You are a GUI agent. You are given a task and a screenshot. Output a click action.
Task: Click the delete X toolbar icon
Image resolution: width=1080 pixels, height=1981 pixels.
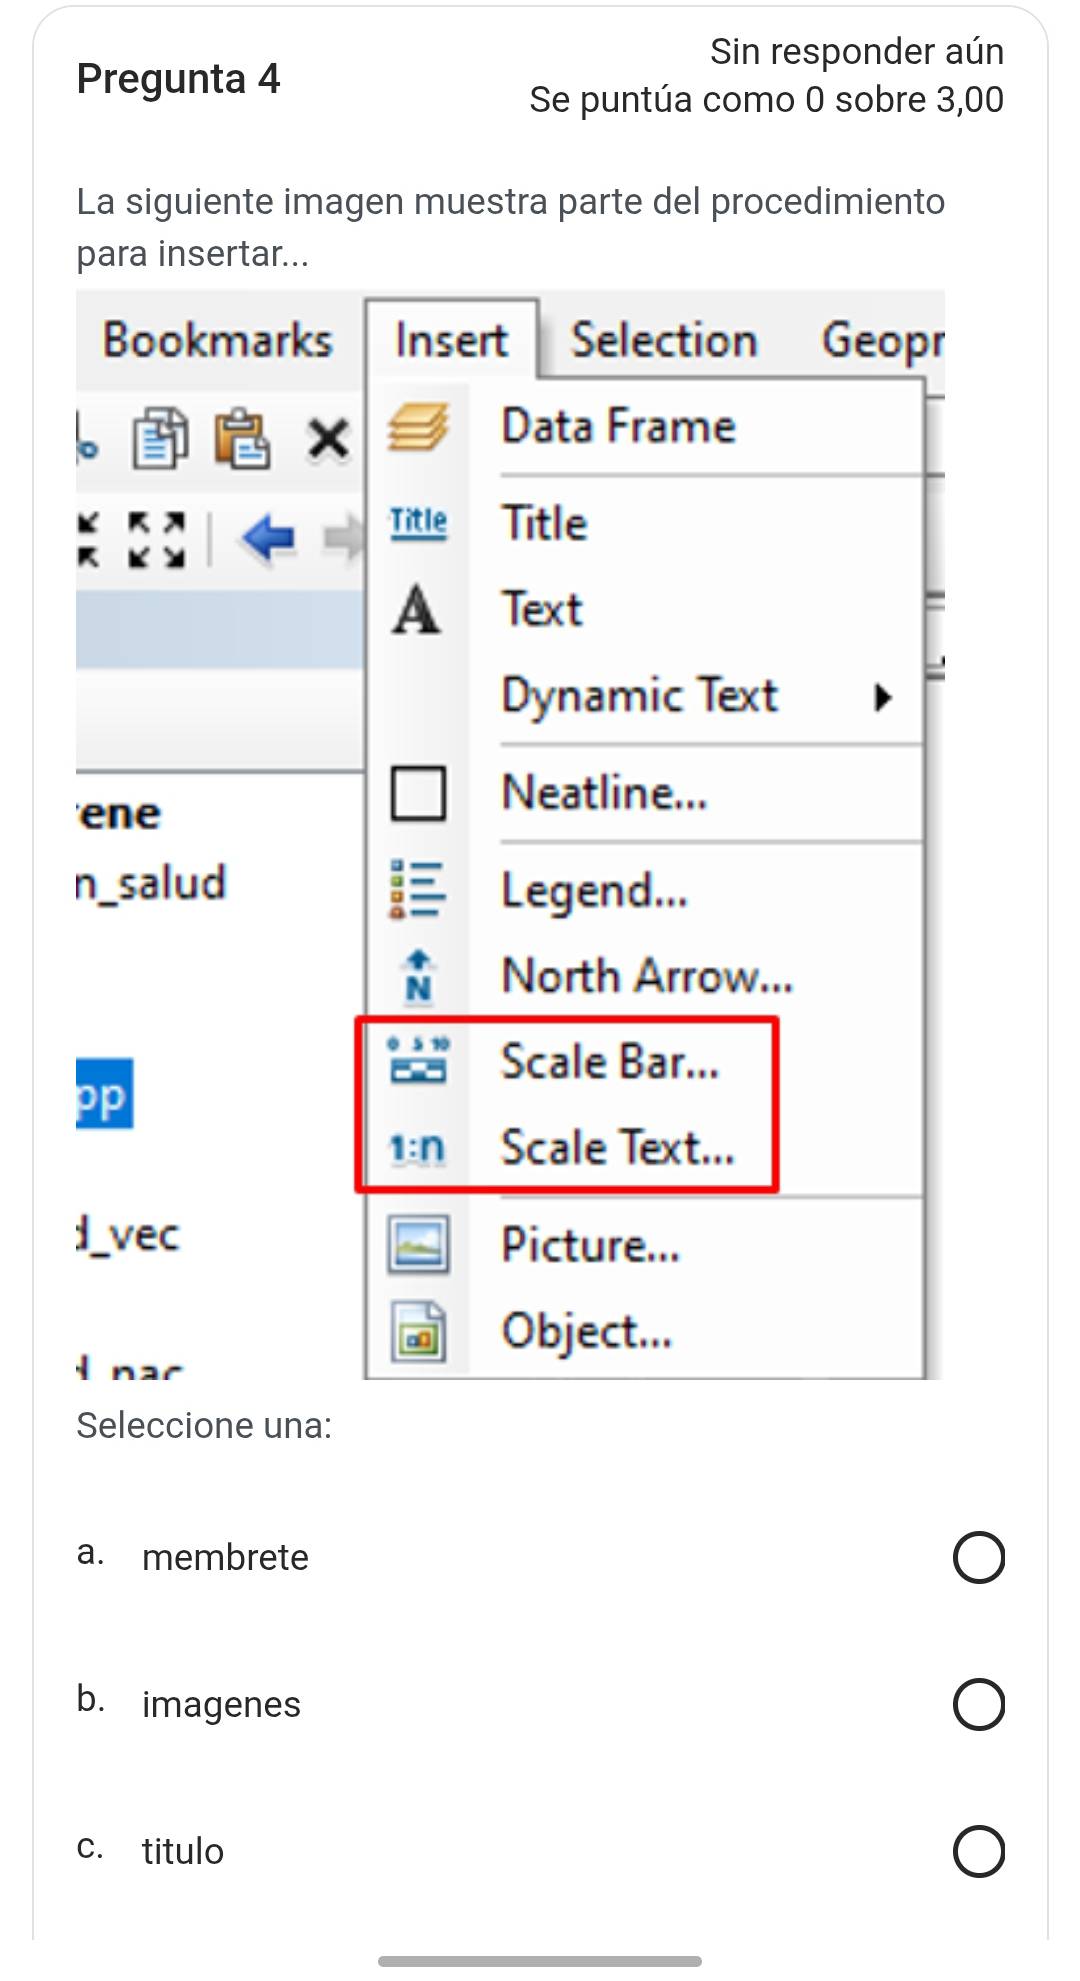point(328,439)
